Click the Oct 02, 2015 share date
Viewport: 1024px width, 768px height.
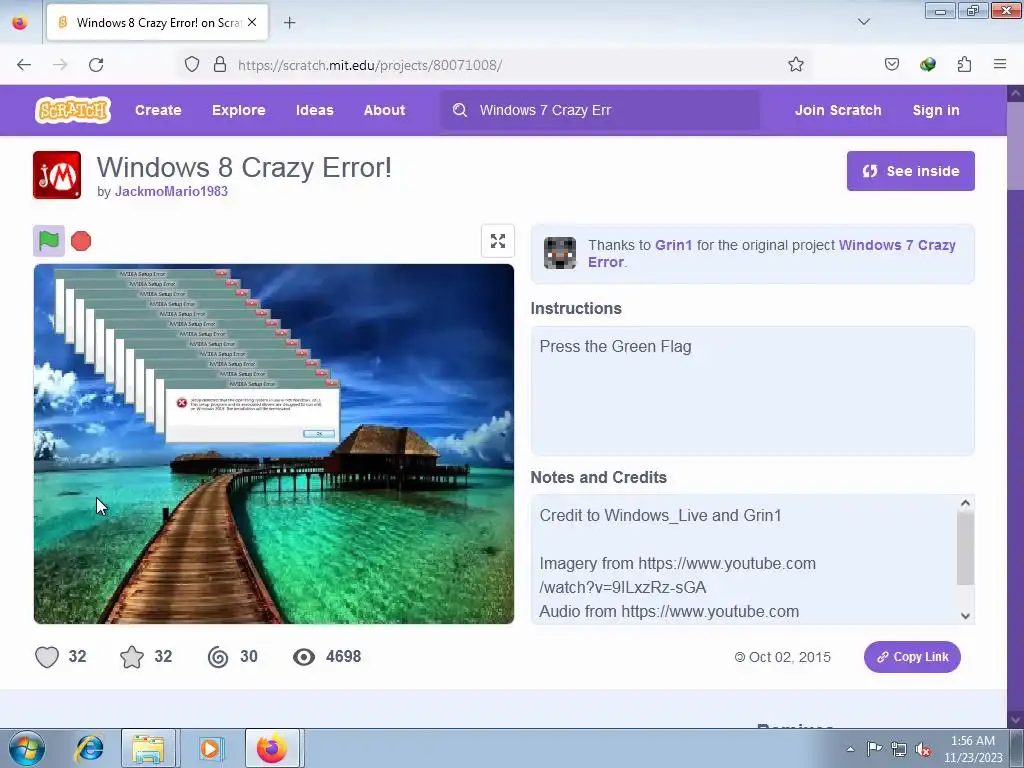click(x=790, y=657)
